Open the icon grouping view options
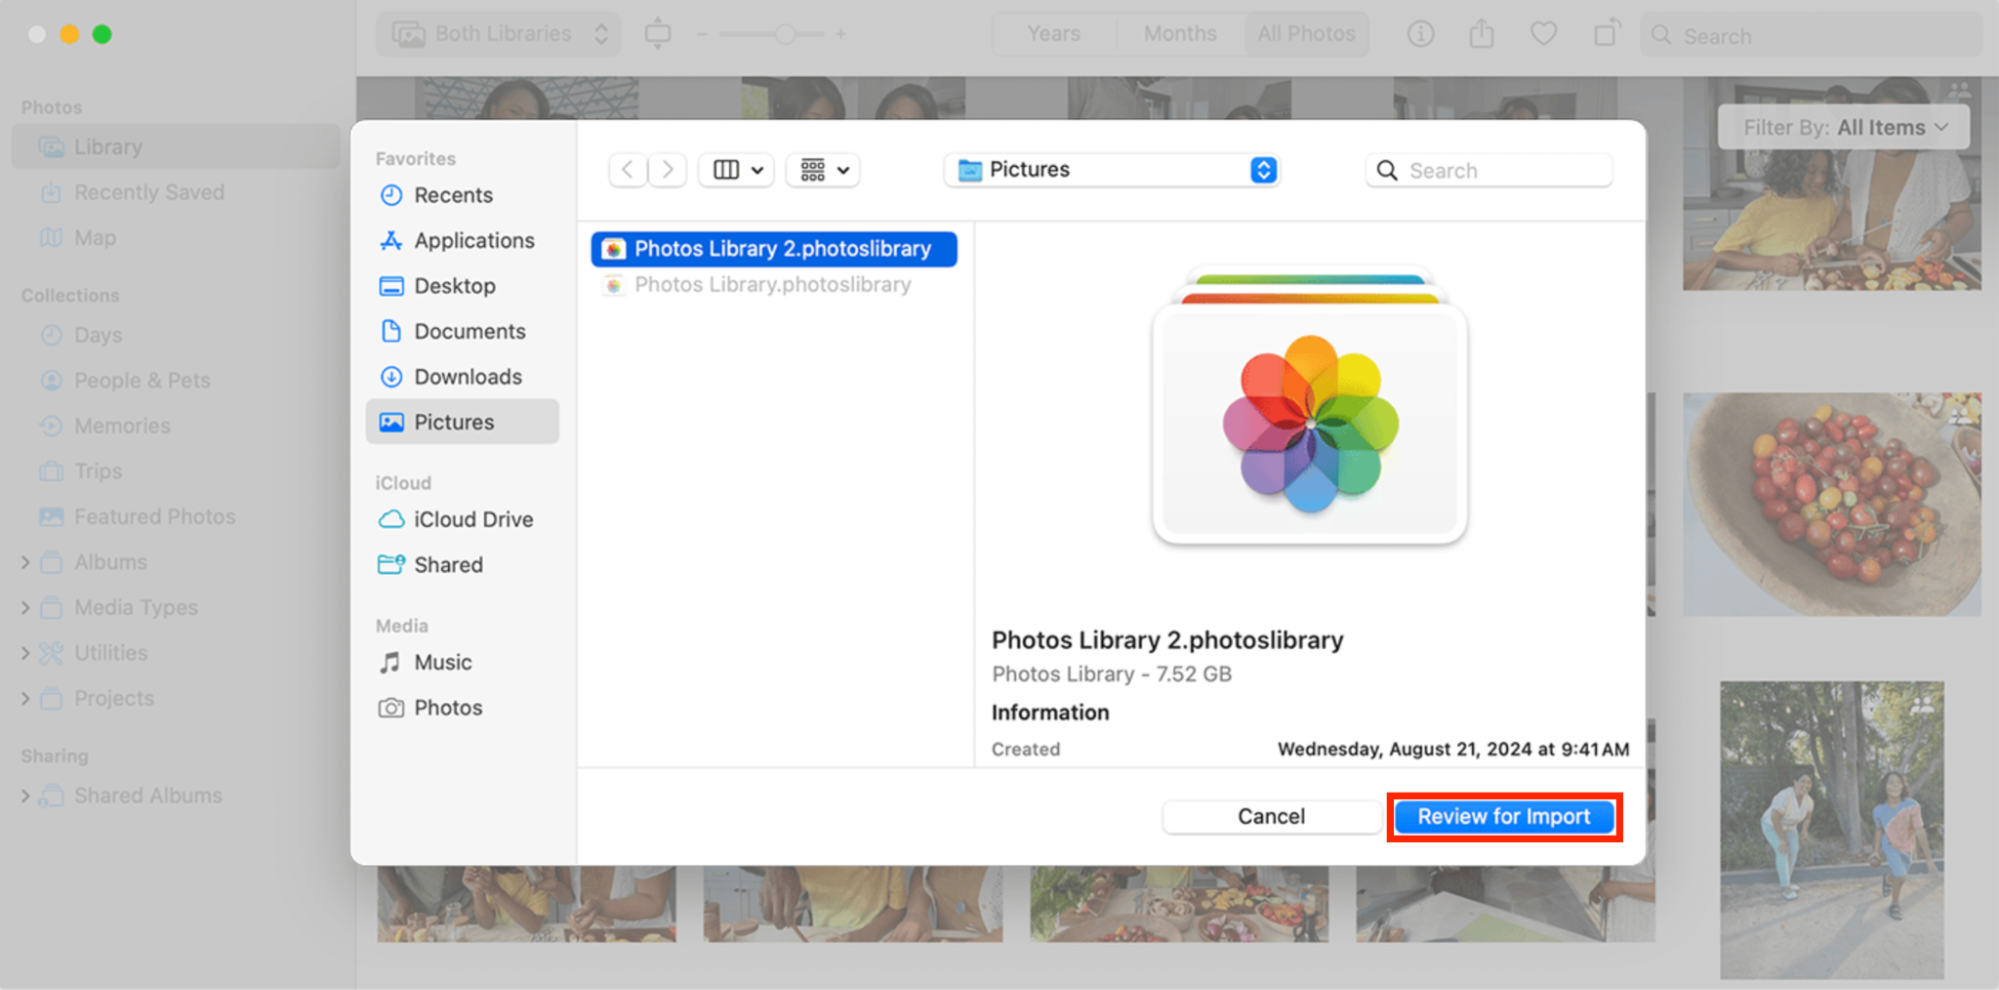This screenshot has width=1999, height=990. [822, 169]
